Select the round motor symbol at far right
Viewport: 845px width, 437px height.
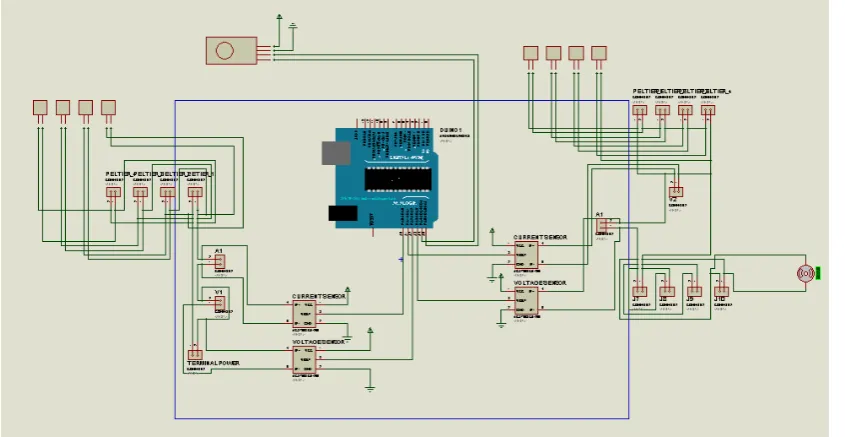pos(805,273)
